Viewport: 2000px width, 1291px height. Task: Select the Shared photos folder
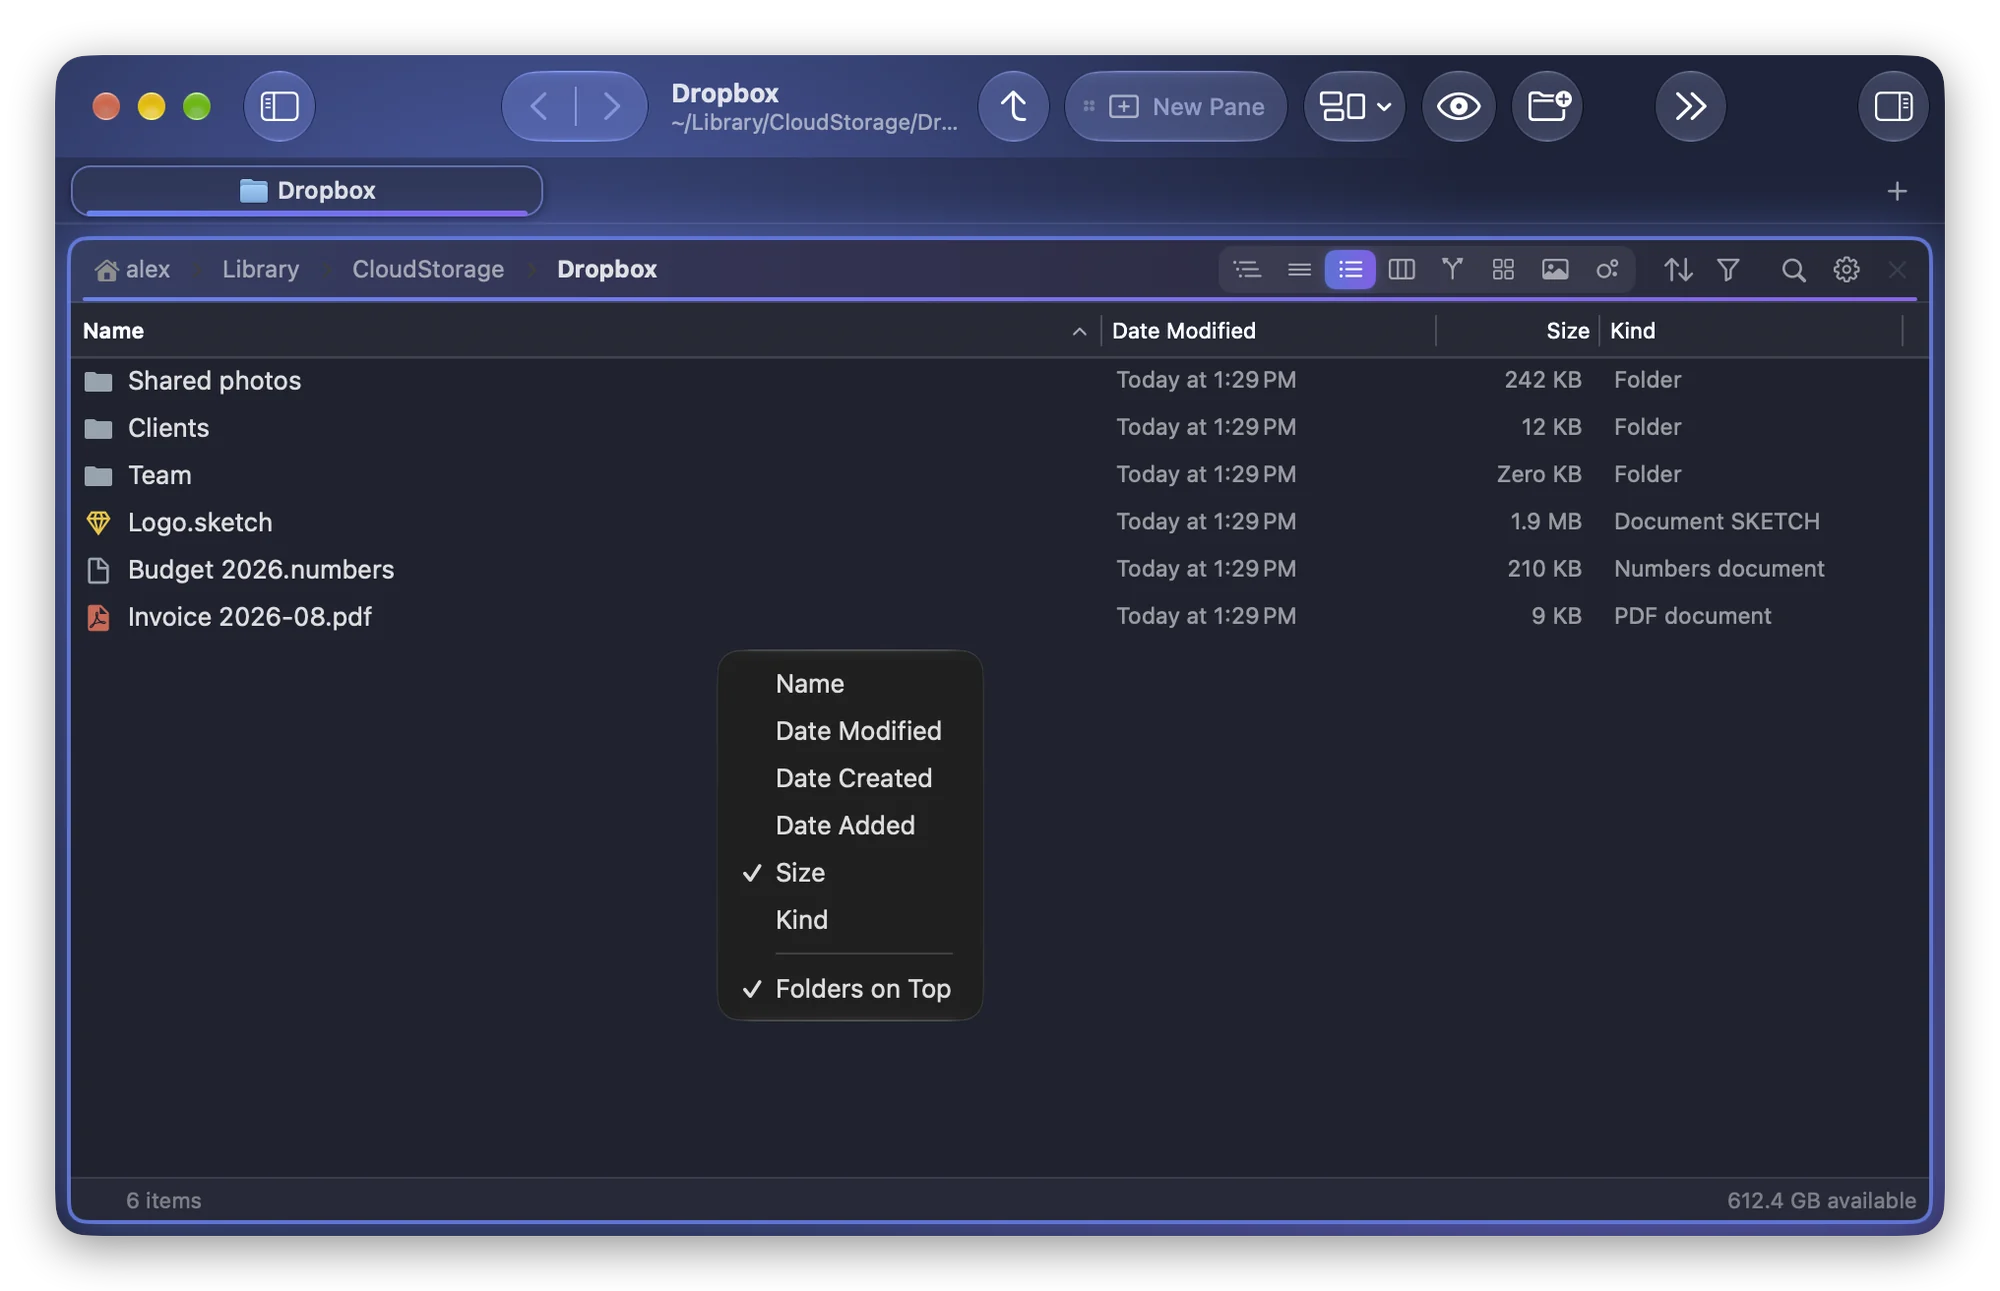point(999,380)
